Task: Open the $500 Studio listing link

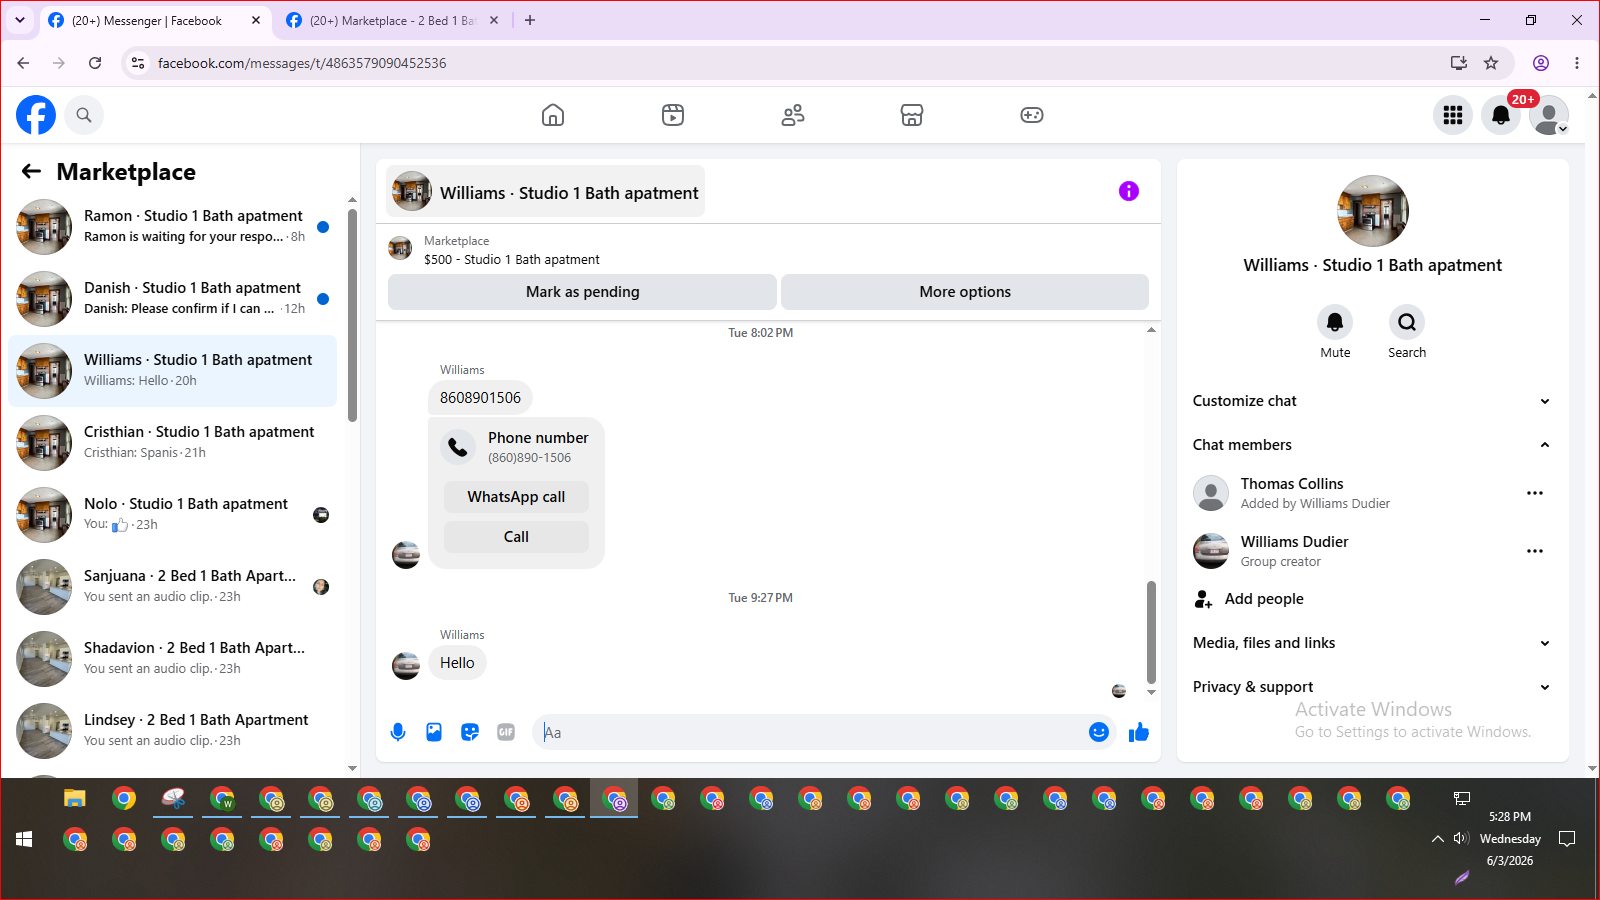Action: (x=512, y=259)
